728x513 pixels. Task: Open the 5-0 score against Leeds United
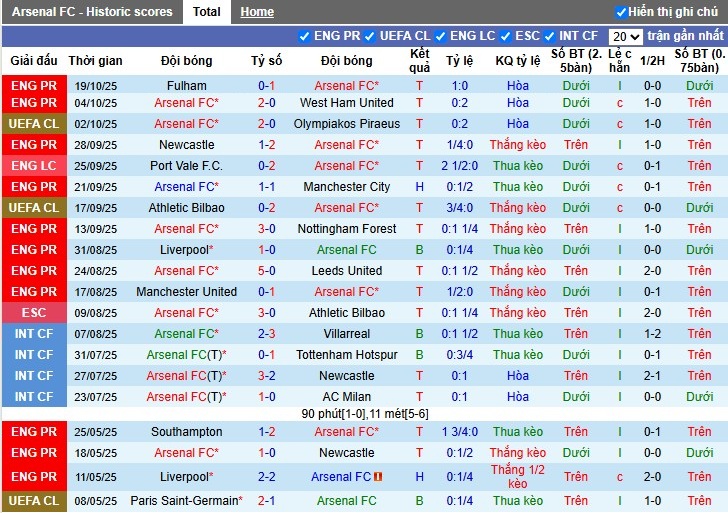pos(267,271)
